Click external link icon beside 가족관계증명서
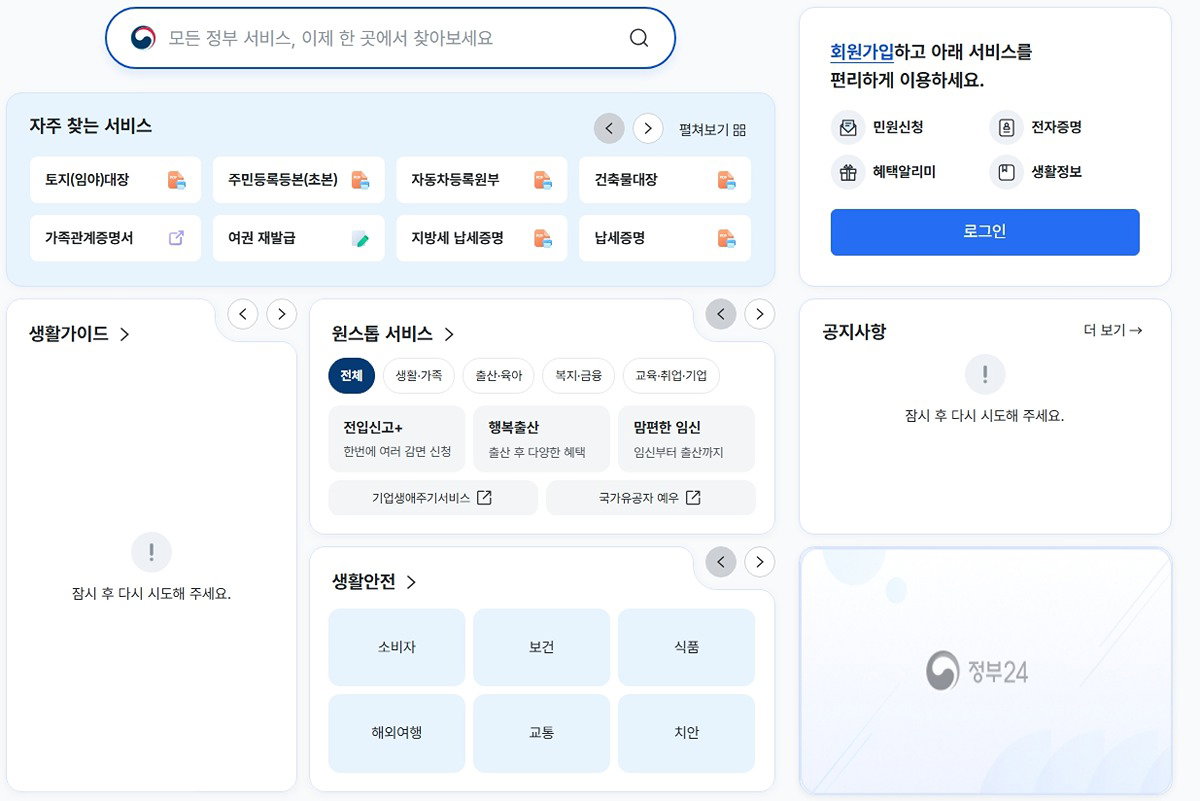Screen dimensions: 1200x801 [176, 238]
